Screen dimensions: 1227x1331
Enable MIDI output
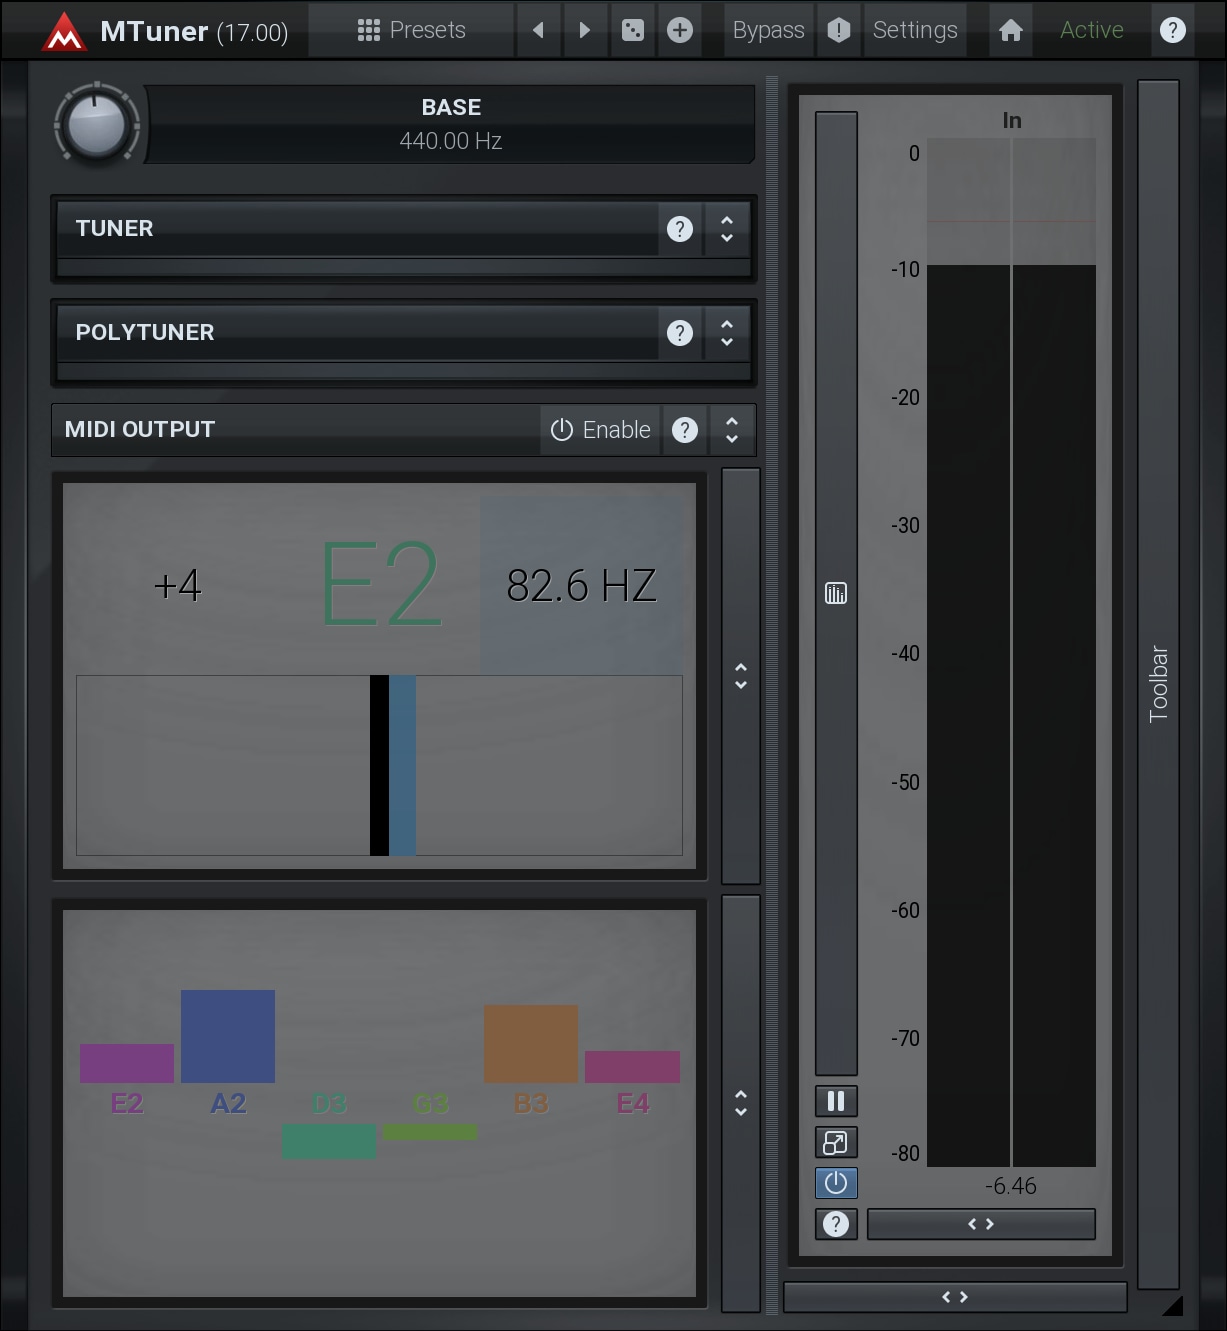(x=601, y=430)
